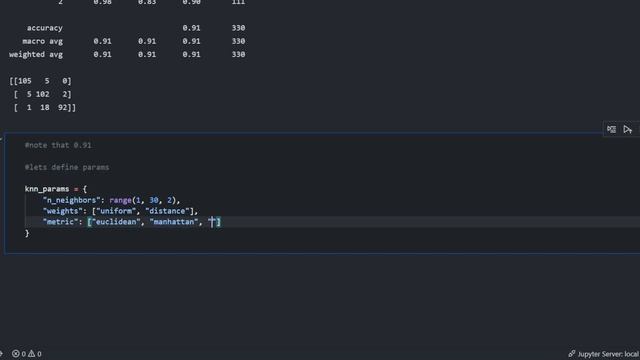Click the accuracy row label in output
Viewport: 640px width, 360px height.
45,28
